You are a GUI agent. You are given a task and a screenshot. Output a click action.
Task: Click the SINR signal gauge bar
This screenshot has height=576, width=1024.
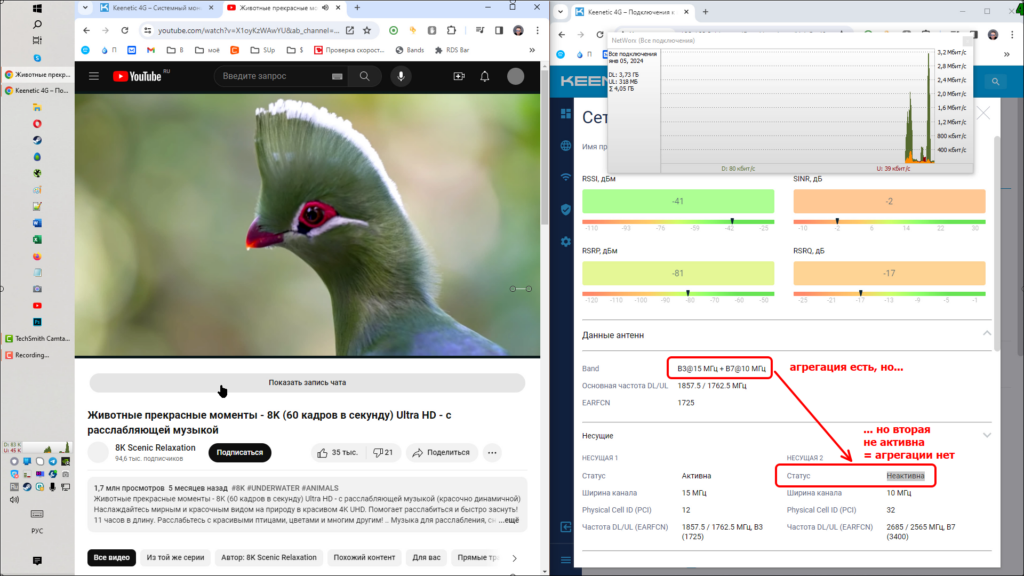pos(889,201)
